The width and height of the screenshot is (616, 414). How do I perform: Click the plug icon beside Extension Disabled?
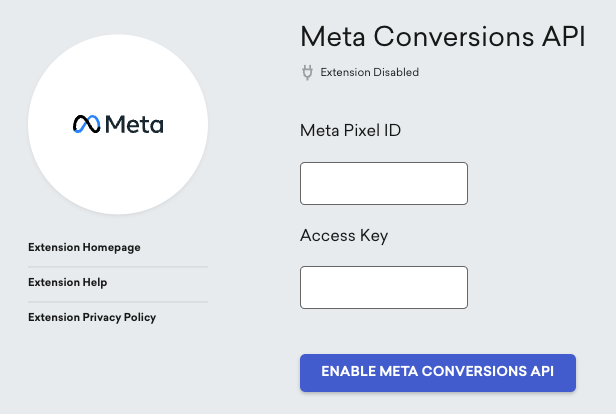pyautogui.click(x=308, y=72)
